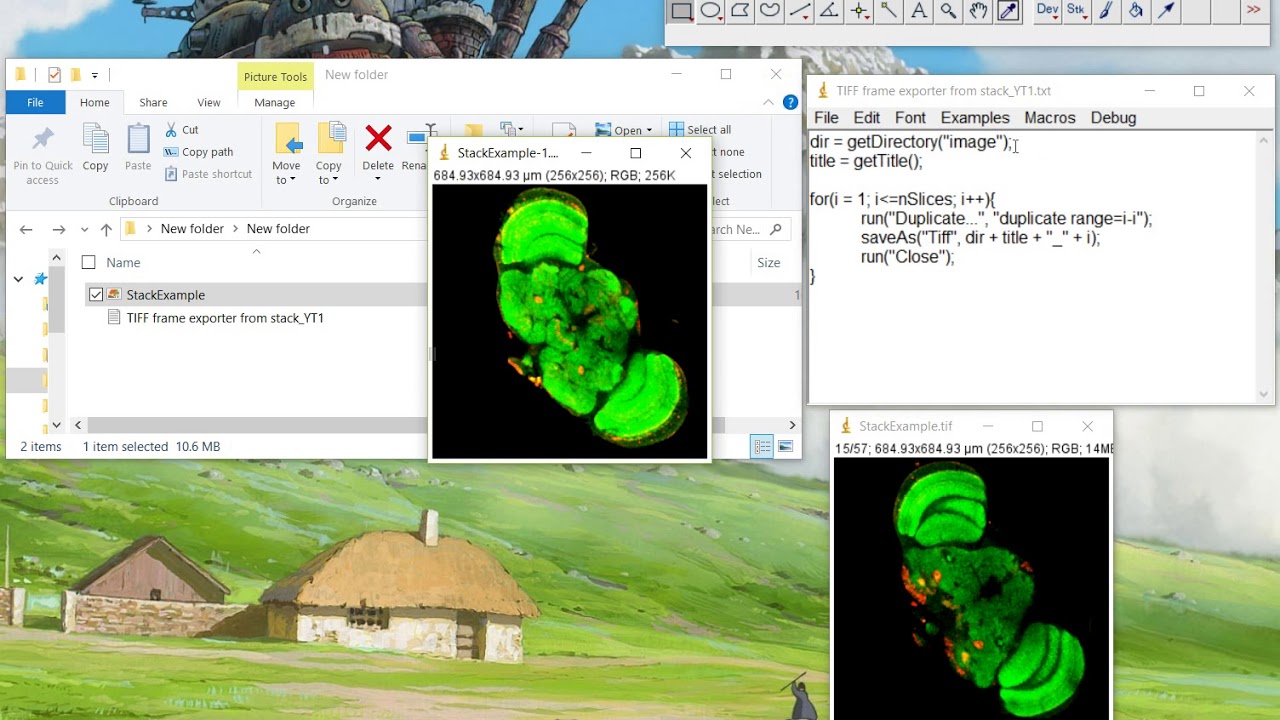Image resolution: width=1280 pixels, height=720 pixels.
Task: Select the Color picker eyedropper tool
Action: point(1008,11)
